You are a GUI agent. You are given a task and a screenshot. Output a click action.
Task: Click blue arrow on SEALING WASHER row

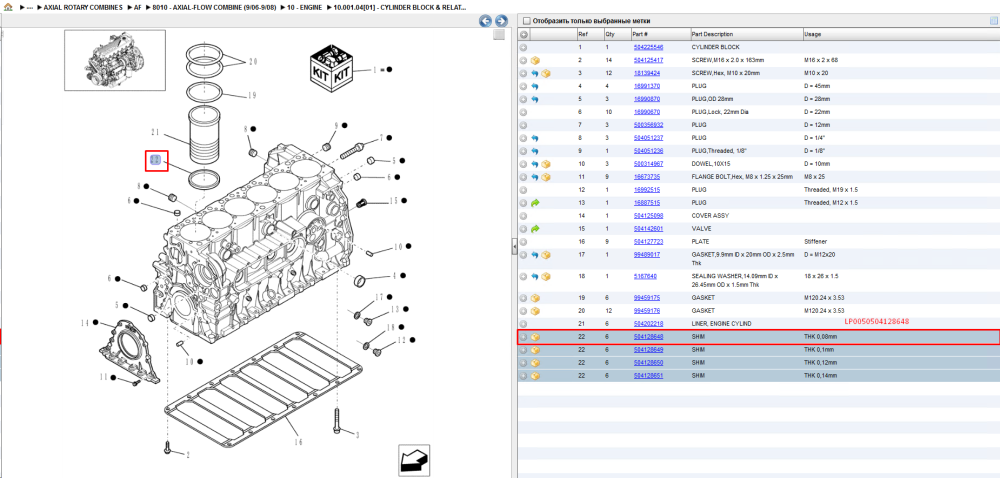(535, 277)
